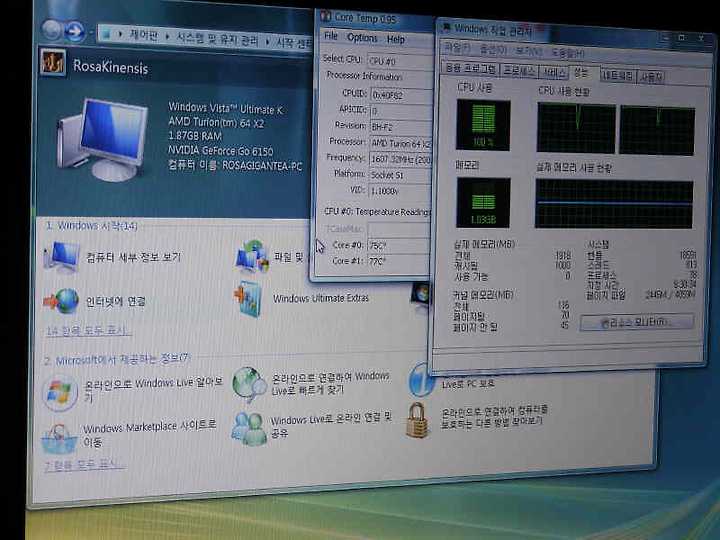The width and height of the screenshot is (720, 540).
Task: Click the CPUID value field
Action: [401, 95]
